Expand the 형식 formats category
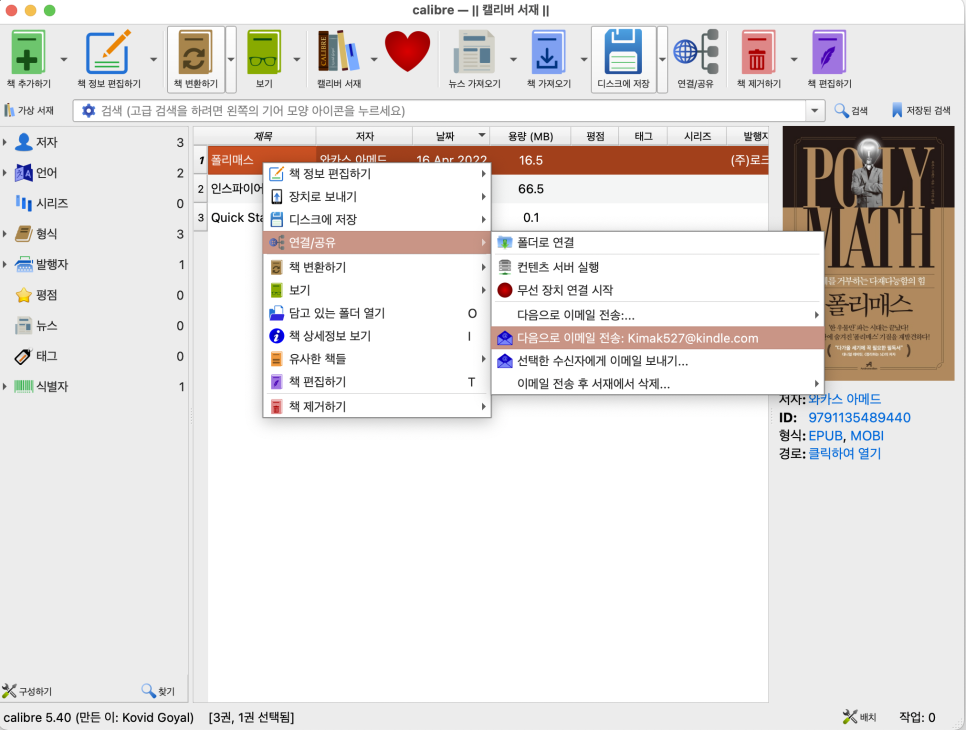This screenshot has width=966, height=730. [x=5, y=233]
